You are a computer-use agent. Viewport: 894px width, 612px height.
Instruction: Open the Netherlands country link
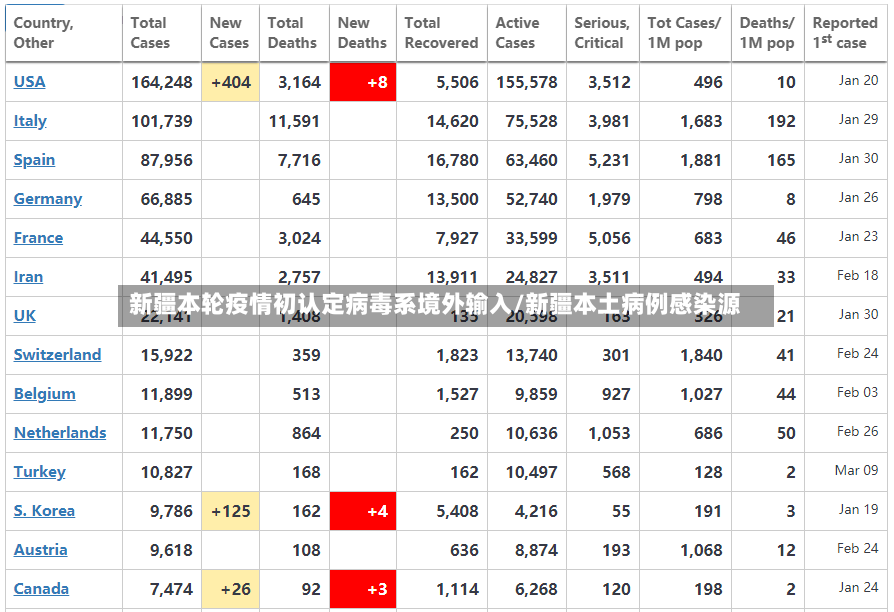tap(60, 433)
